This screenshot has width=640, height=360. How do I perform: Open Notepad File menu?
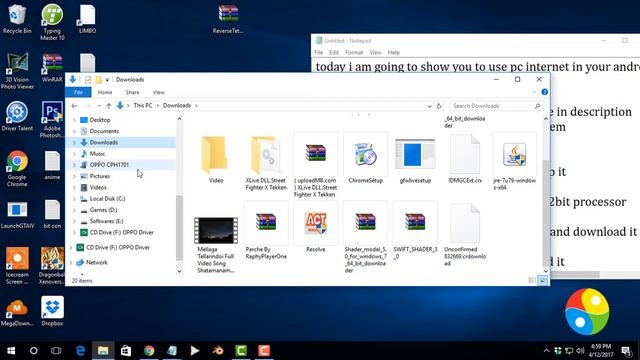pyautogui.click(x=318, y=52)
